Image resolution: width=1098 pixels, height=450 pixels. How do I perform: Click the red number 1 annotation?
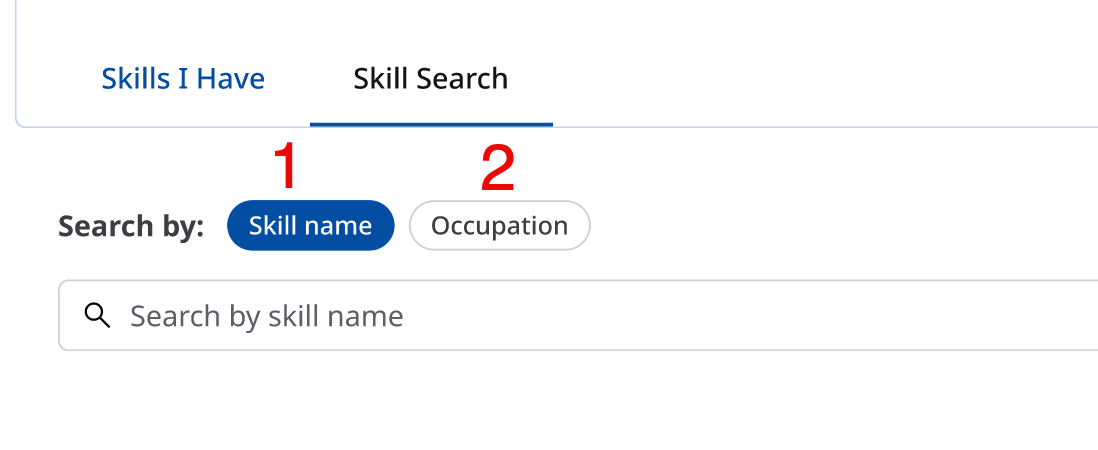click(286, 168)
